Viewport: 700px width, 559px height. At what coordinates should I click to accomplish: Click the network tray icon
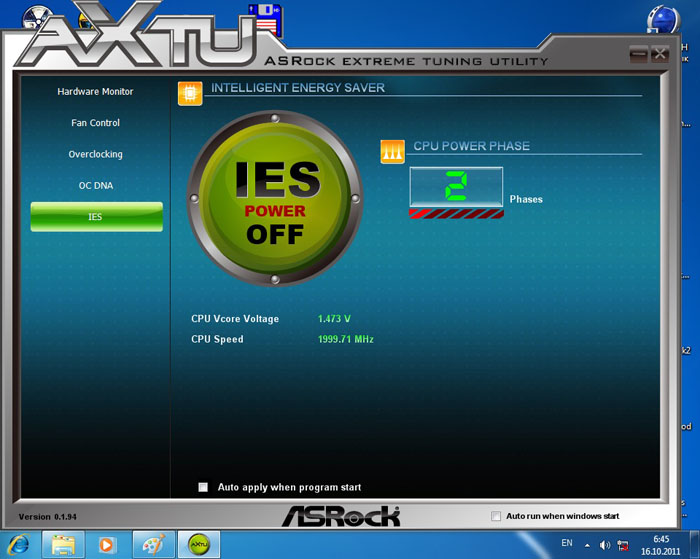[x=623, y=545]
